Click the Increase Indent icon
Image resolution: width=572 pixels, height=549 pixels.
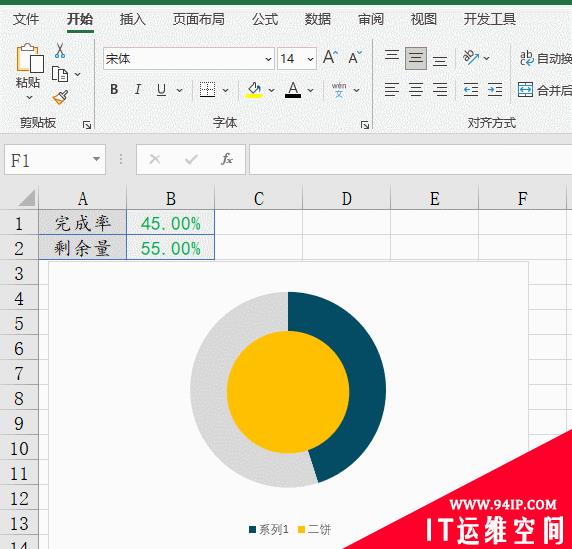tap(495, 89)
